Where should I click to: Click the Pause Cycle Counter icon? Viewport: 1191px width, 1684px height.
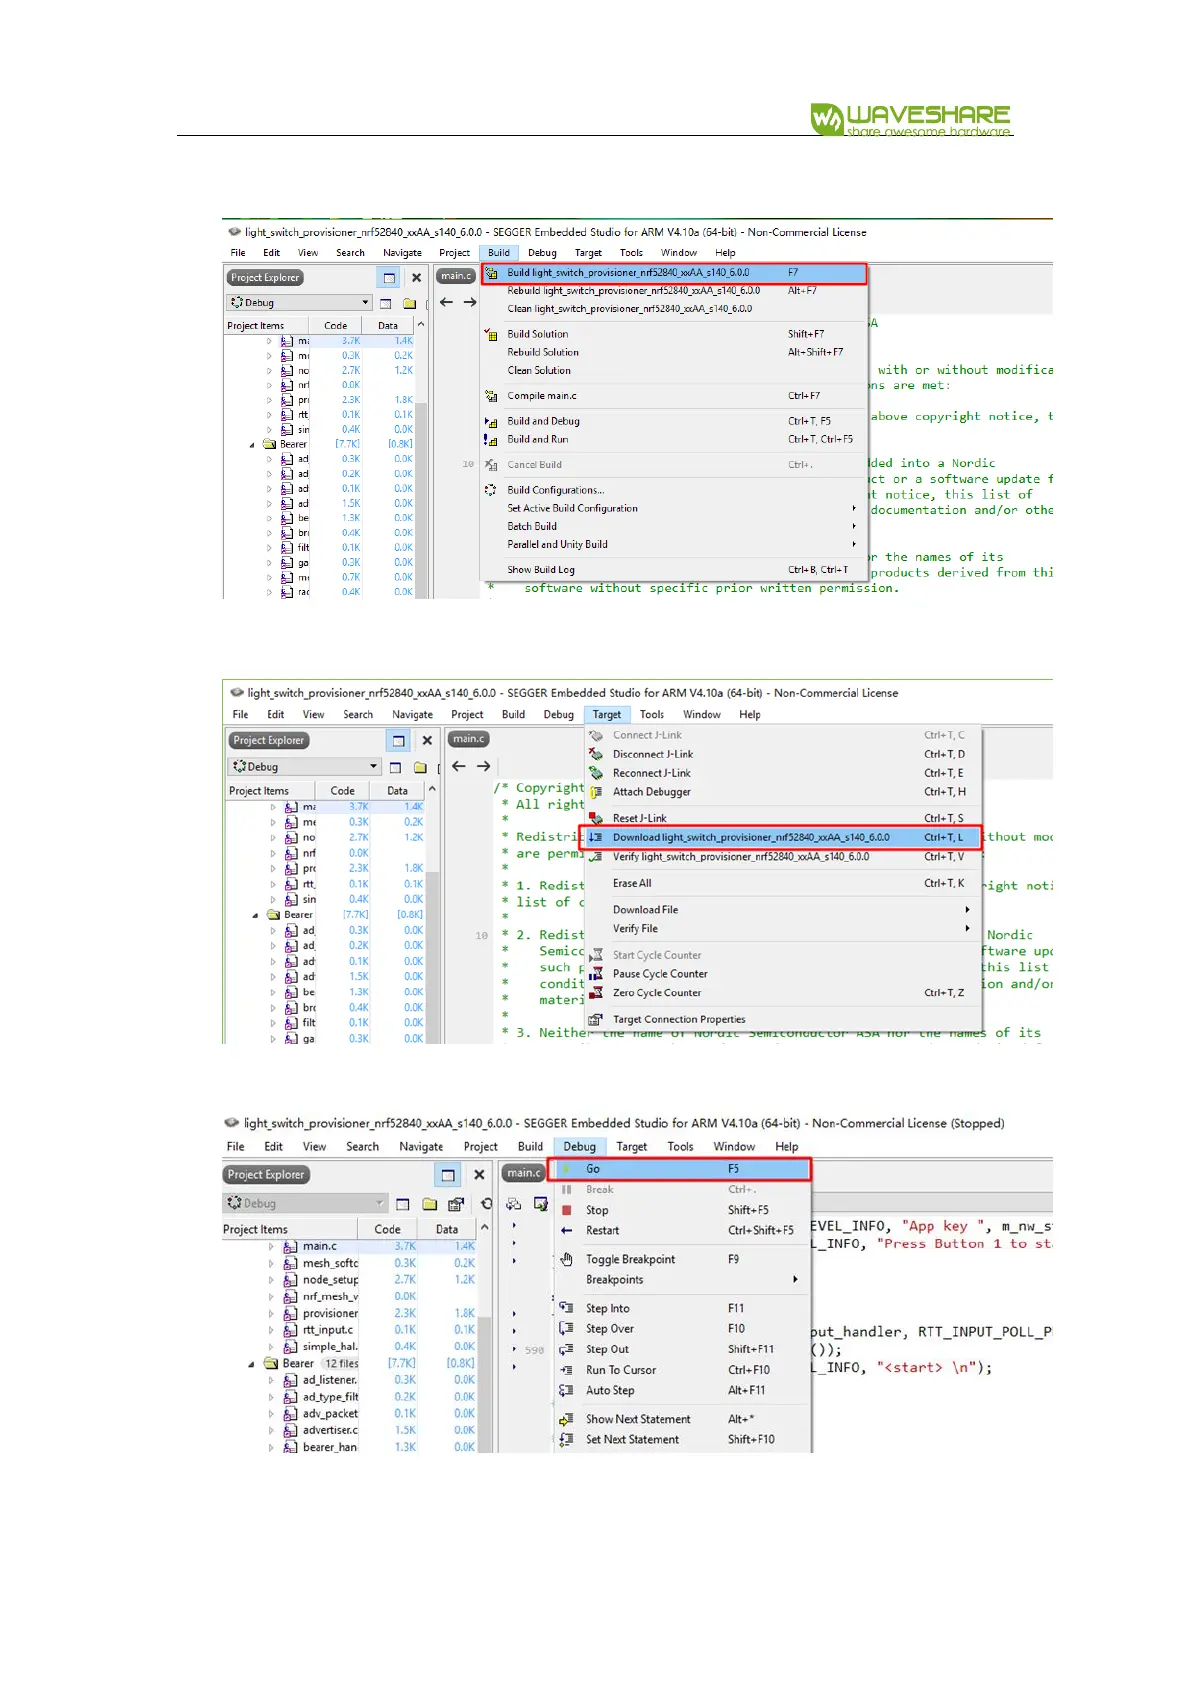(x=596, y=975)
